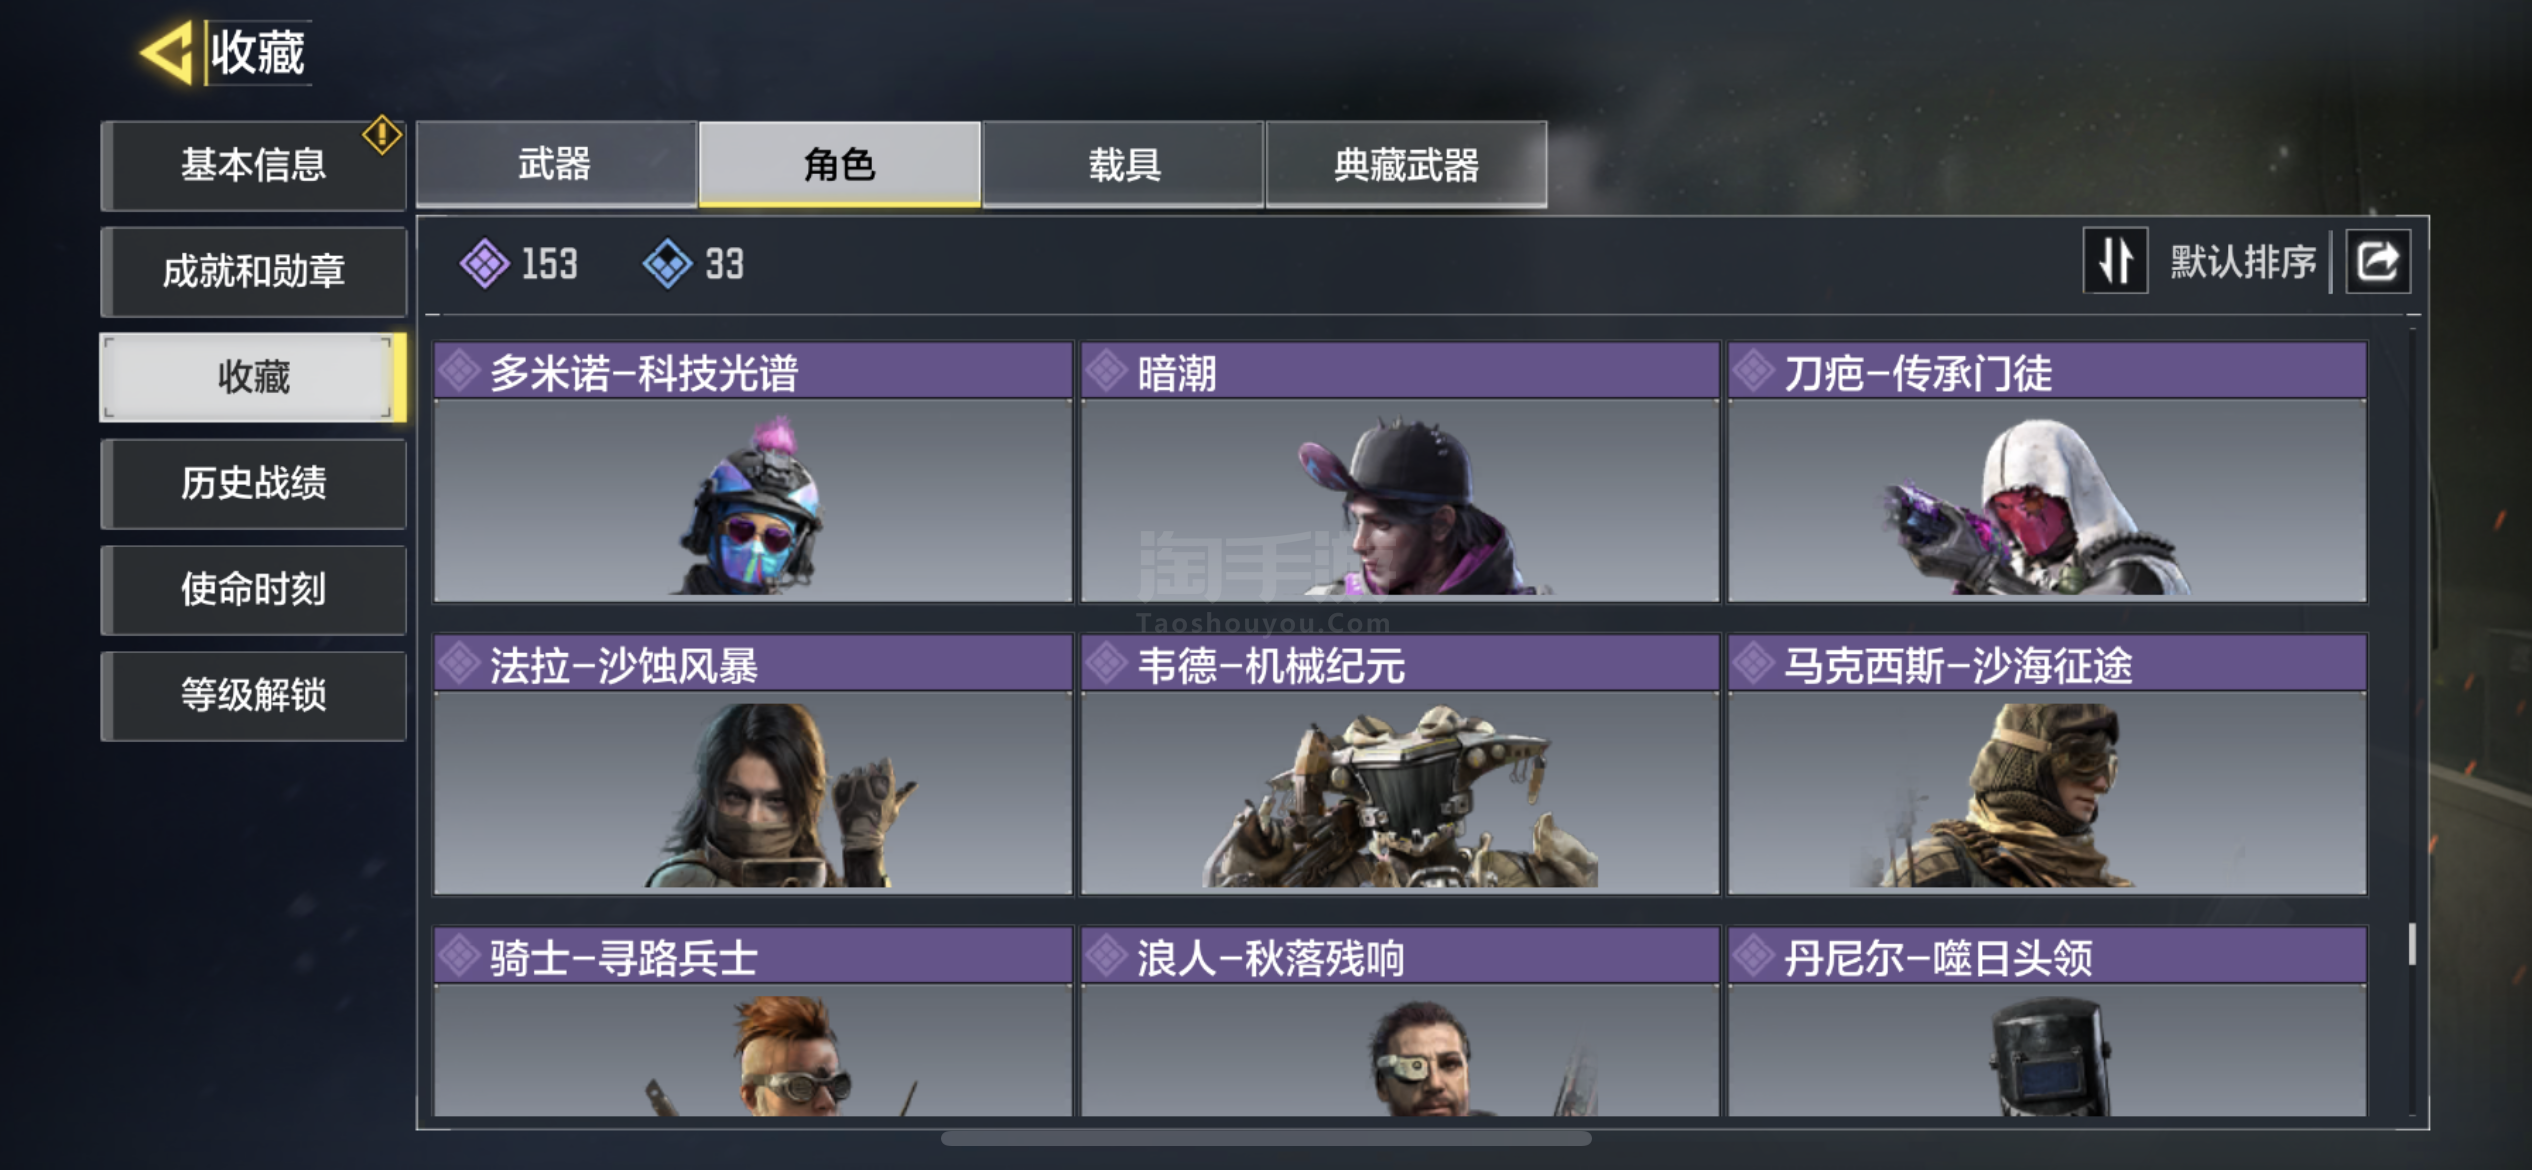Viewport: 2532px width, 1170px height.
Task: Click the blue diamond icon beside 33
Action: pos(667,264)
